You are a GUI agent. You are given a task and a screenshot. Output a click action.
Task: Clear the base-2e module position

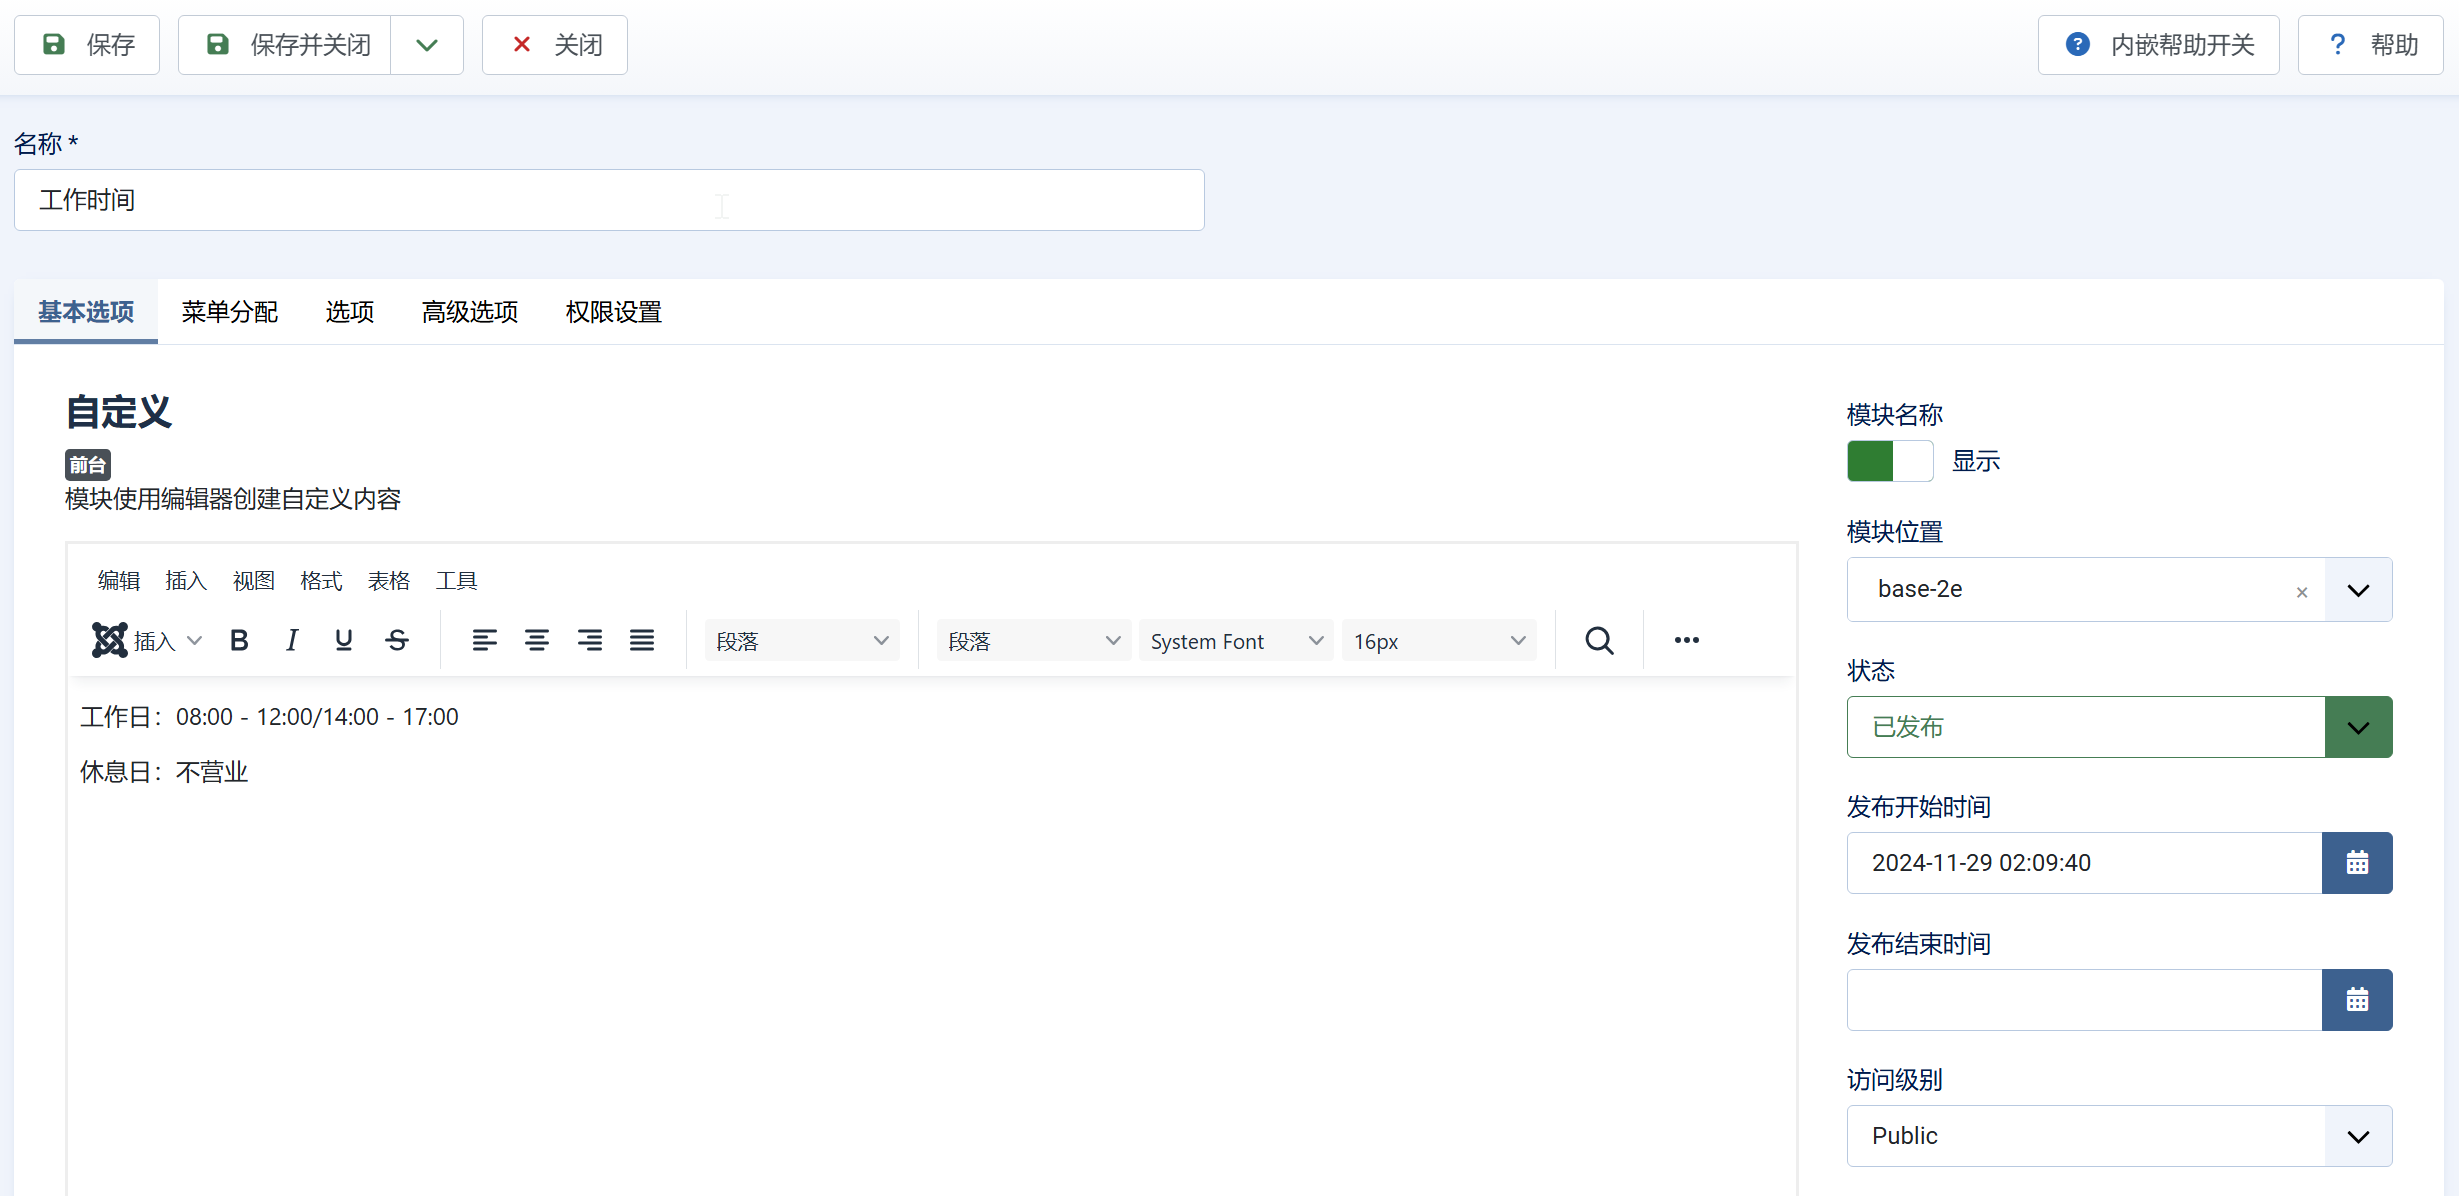[2301, 592]
